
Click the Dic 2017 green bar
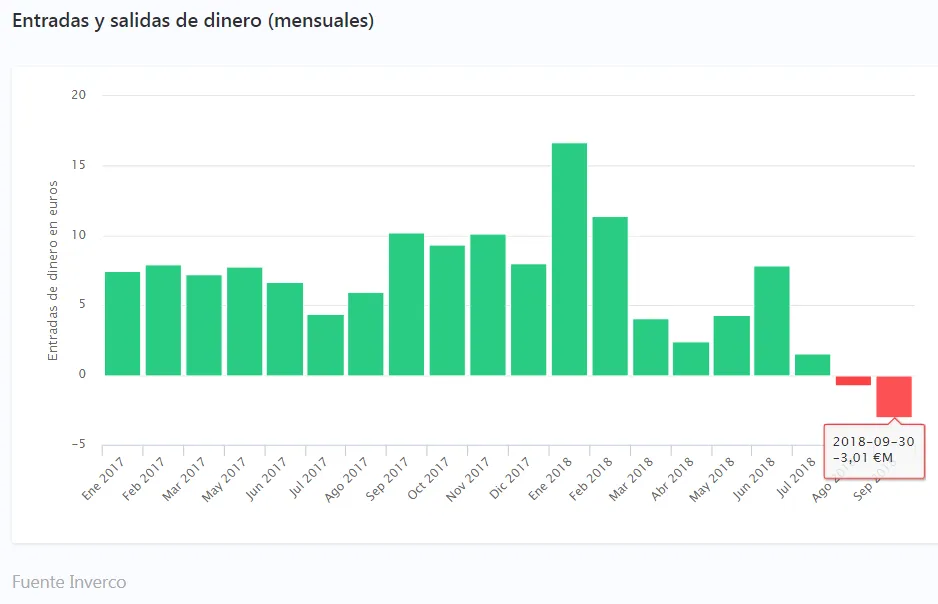pyautogui.click(x=528, y=319)
